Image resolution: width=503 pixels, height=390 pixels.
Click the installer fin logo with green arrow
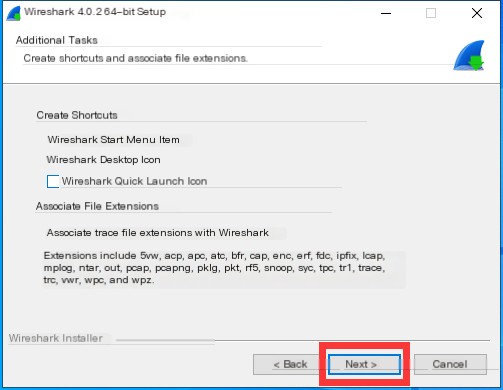point(469,56)
